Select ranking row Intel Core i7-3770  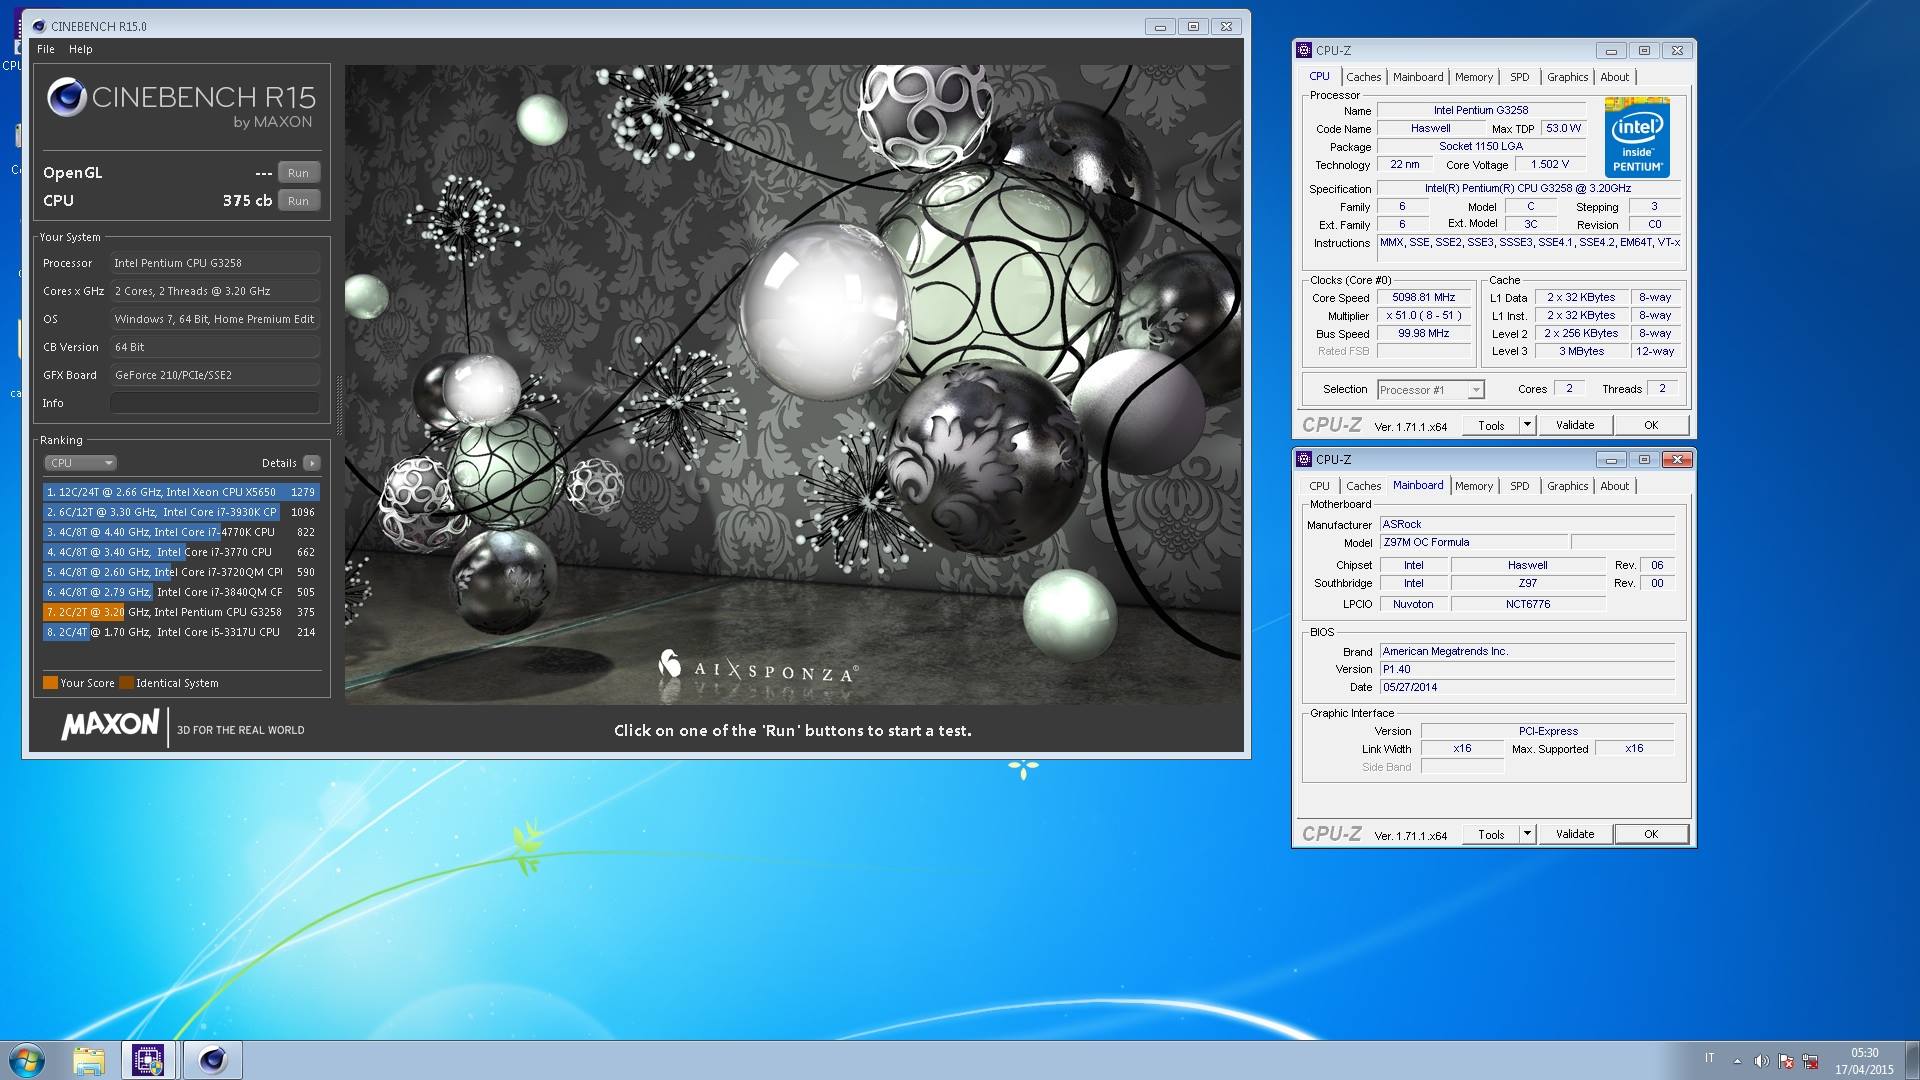181,552
